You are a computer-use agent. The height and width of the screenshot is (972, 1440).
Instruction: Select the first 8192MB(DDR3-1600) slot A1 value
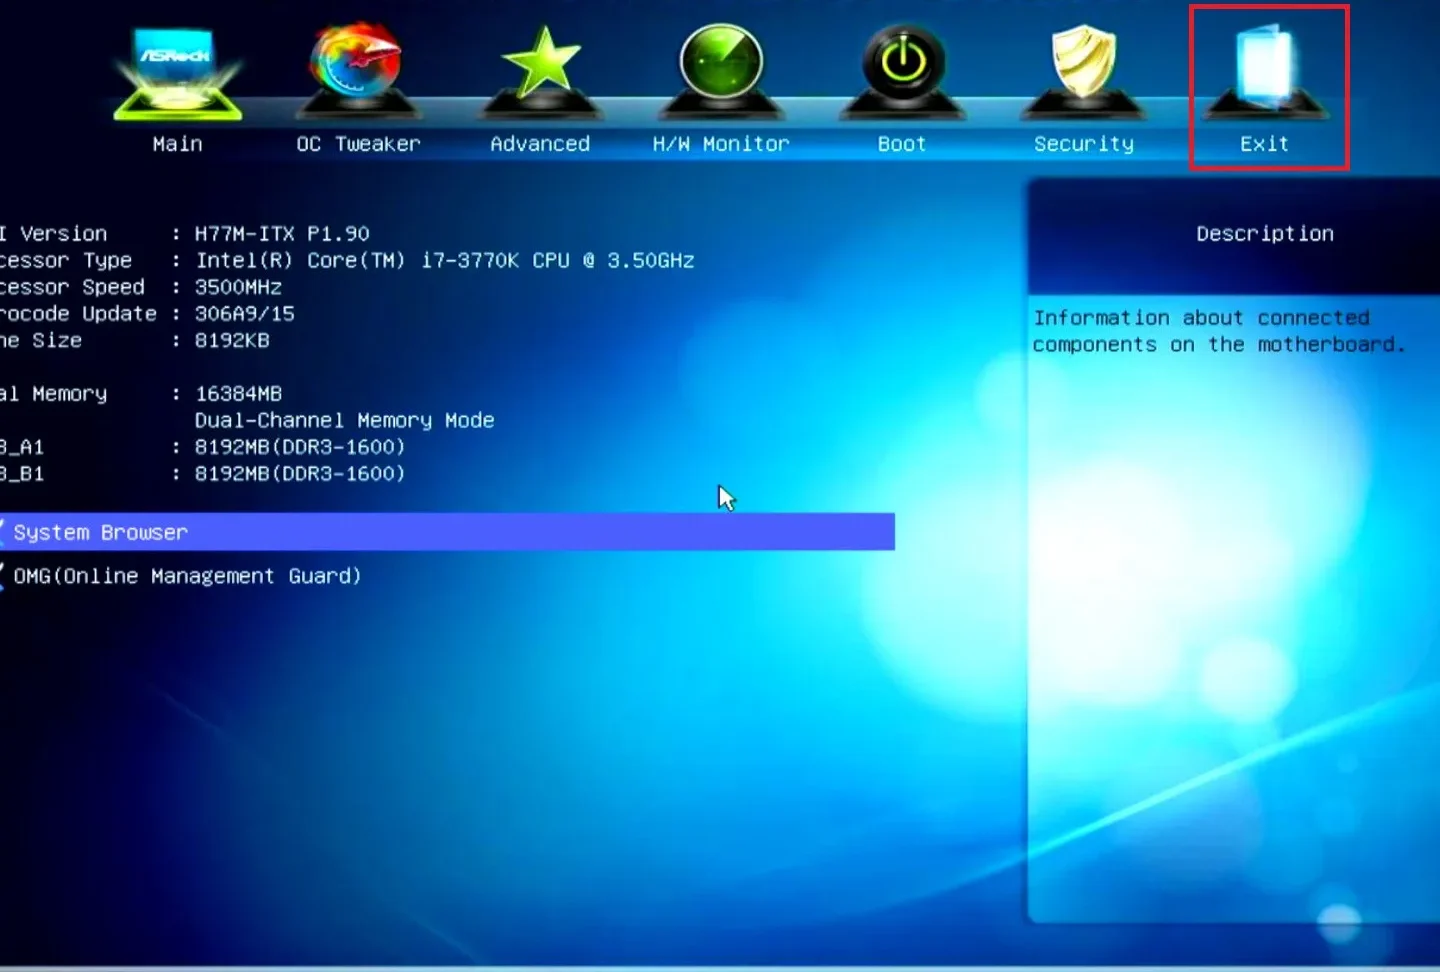point(300,447)
